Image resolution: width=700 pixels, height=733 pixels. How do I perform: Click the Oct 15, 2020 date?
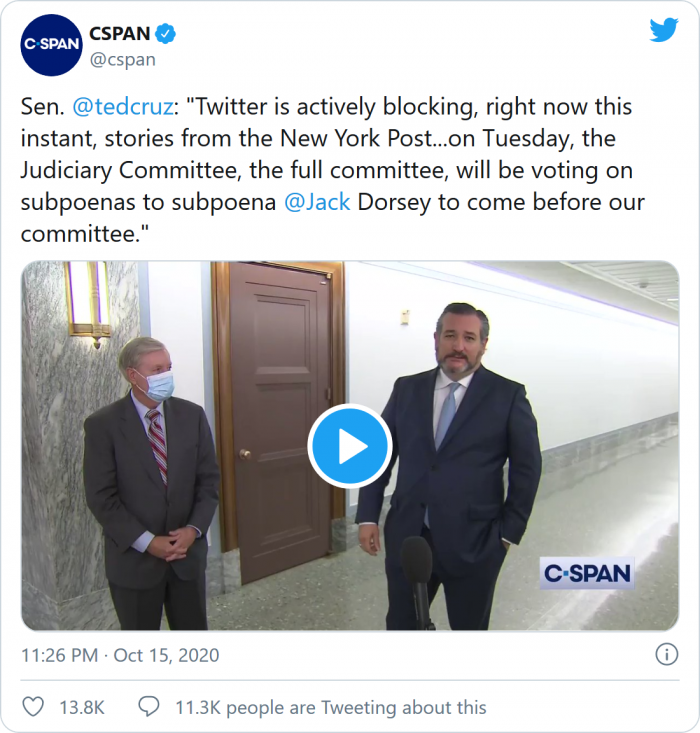point(166,656)
